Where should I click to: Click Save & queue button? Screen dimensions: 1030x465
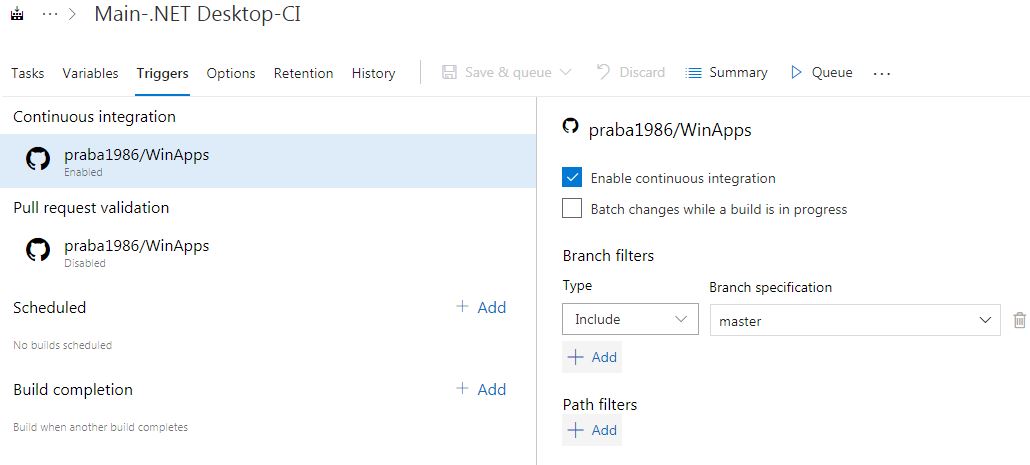497,72
